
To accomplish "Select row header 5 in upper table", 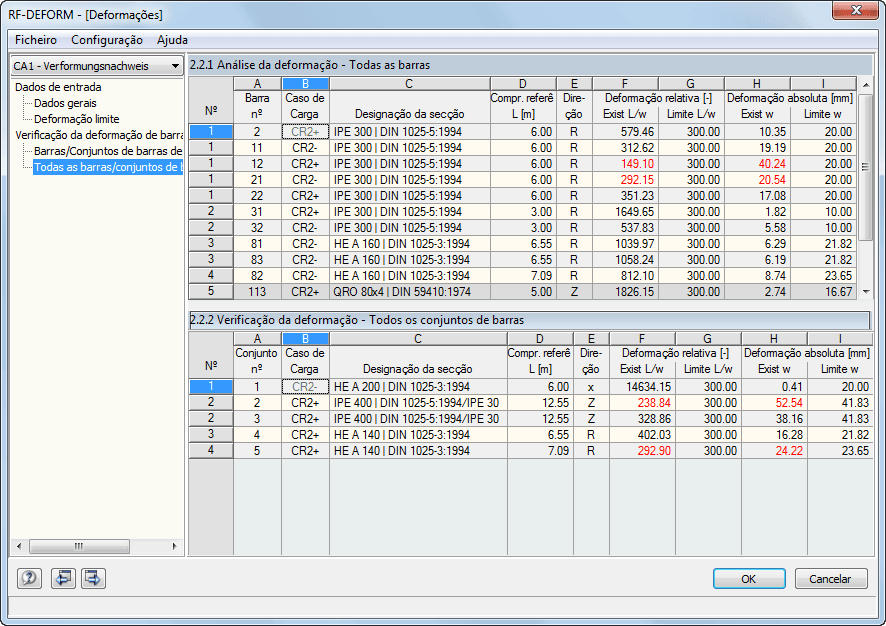I will click(211, 292).
